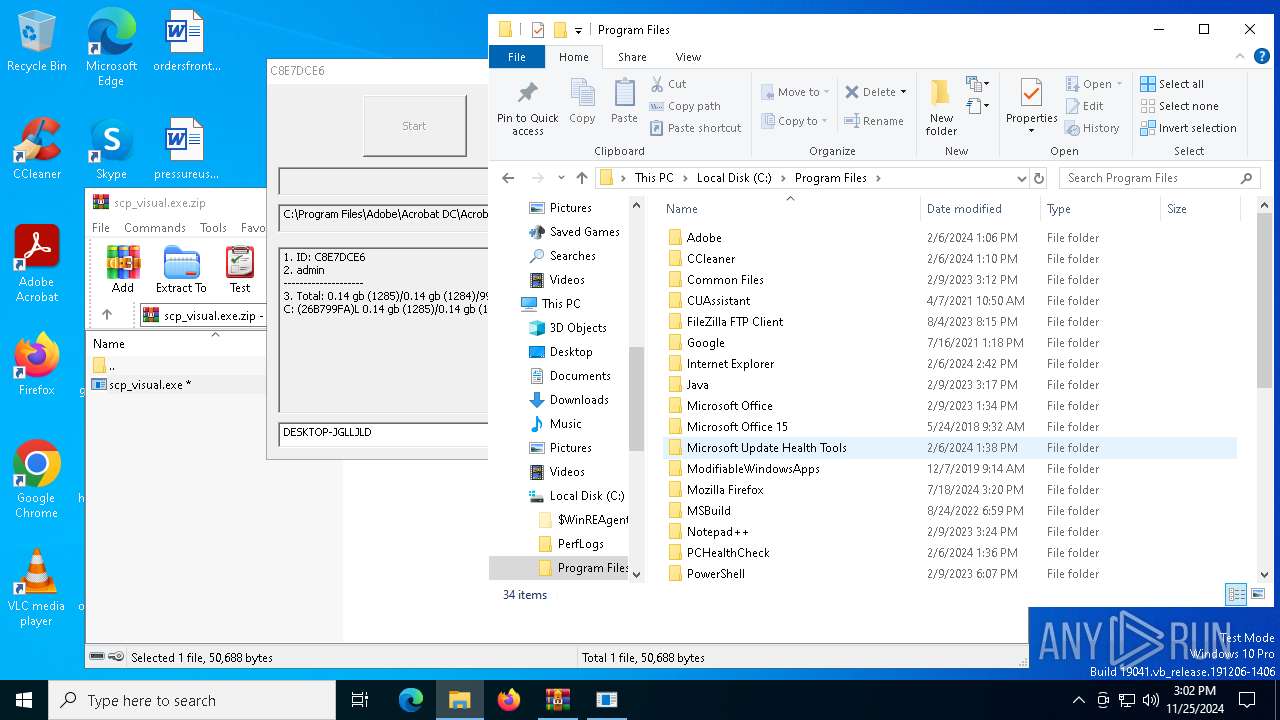The image size is (1280, 720).
Task: Open Windows Start menu
Action: coord(24,700)
